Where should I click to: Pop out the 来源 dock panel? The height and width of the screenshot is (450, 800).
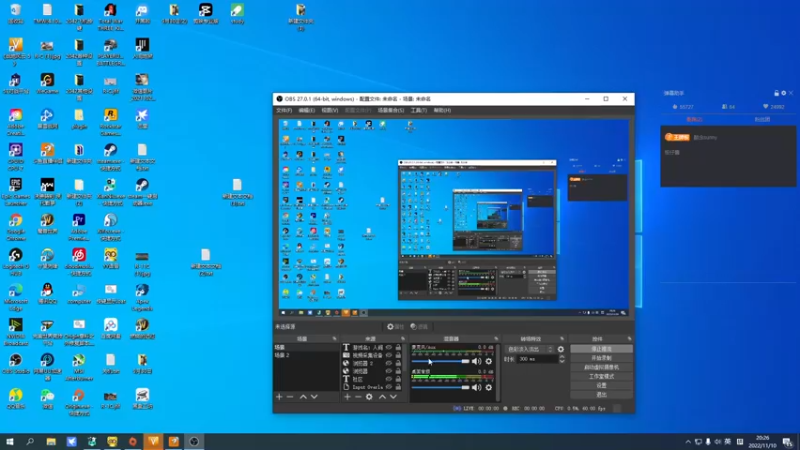(403, 339)
